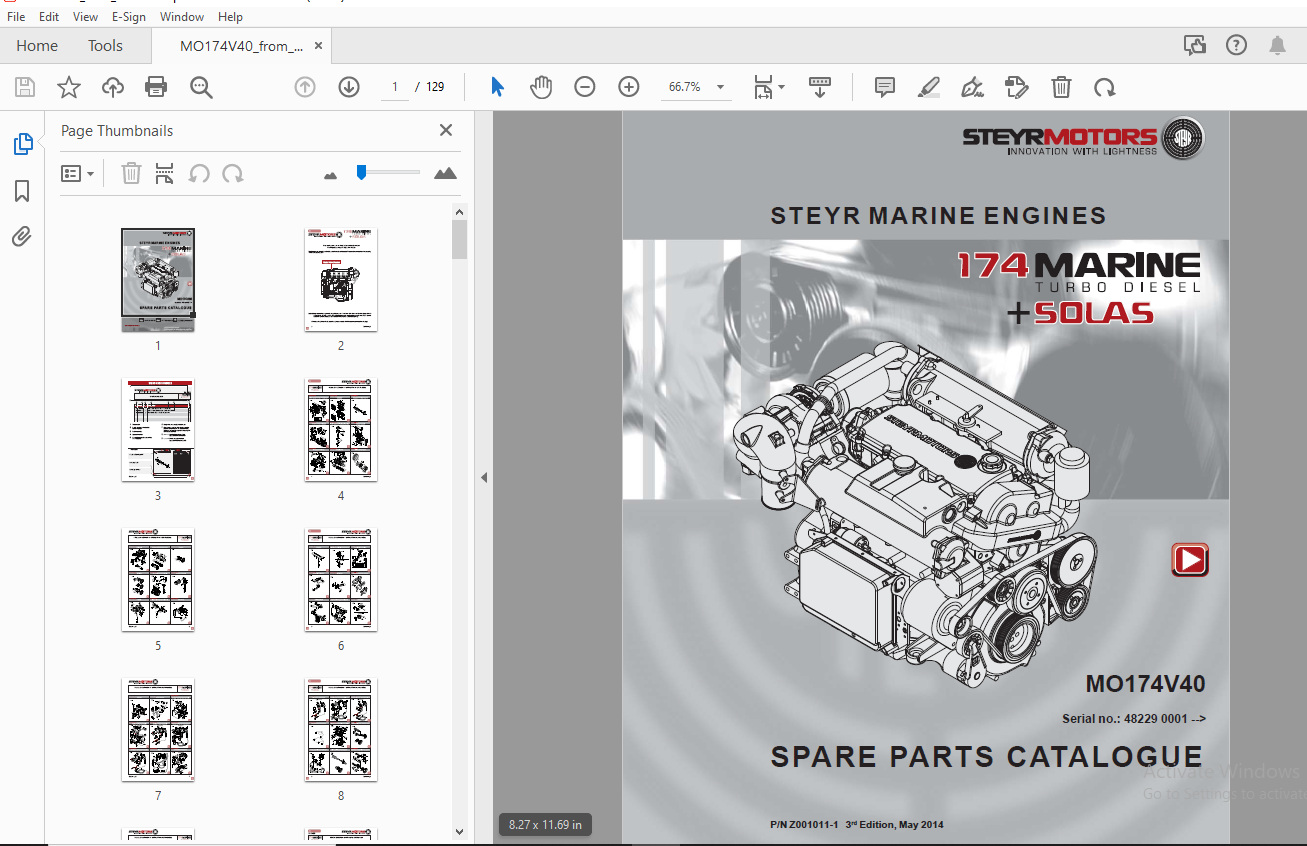Select page 6 thumbnail
1307x846 pixels.
pos(341,579)
